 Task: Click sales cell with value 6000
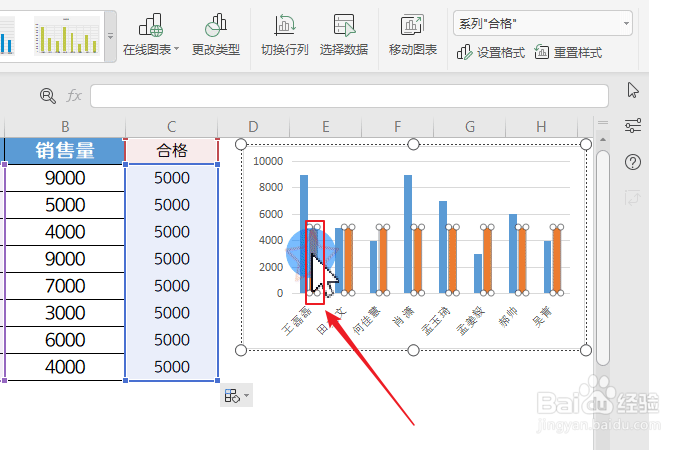pos(65,340)
